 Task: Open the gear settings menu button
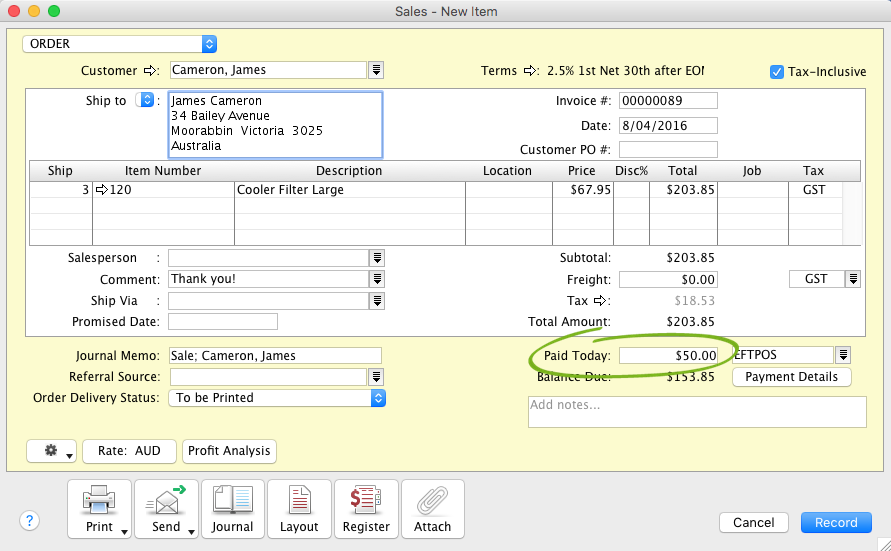point(52,451)
